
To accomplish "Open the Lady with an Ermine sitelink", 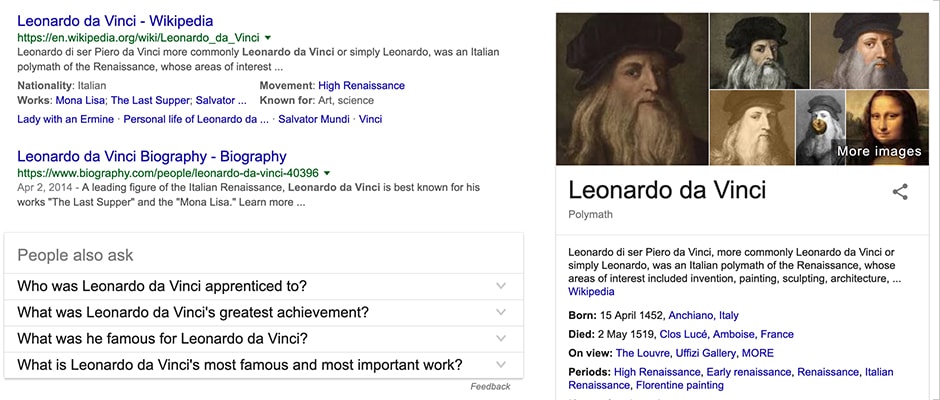I will [66, 119].
